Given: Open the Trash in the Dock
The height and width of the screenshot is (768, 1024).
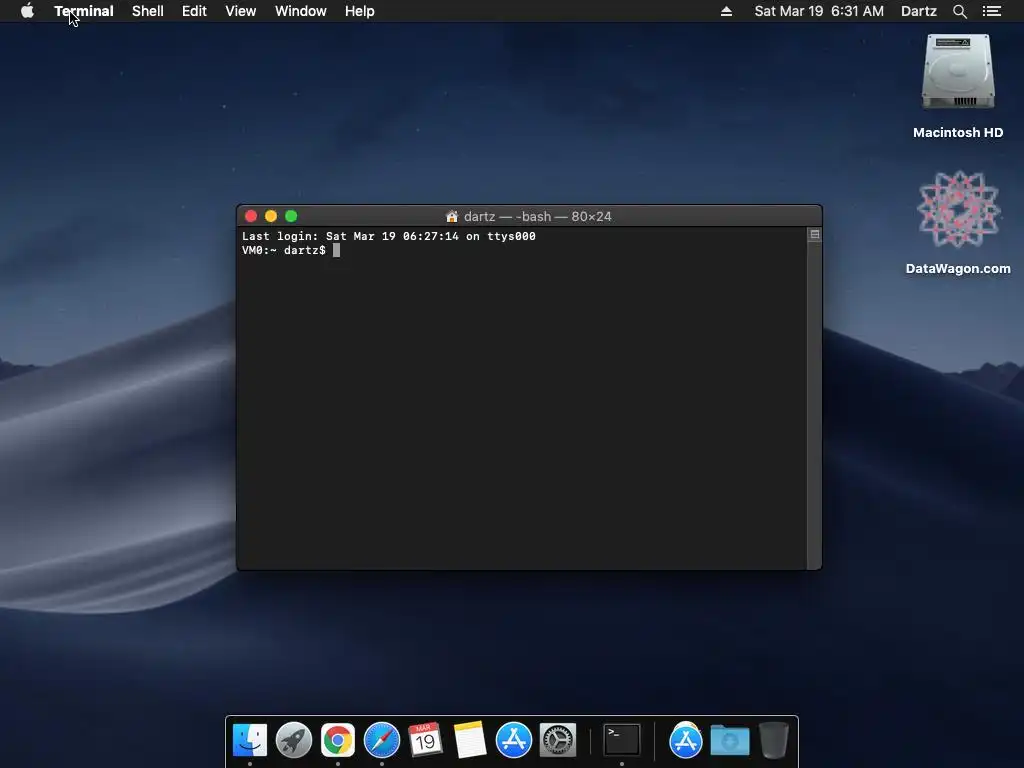Looking at the screenshot, I should pyautogui.click(x=774, y=741).
